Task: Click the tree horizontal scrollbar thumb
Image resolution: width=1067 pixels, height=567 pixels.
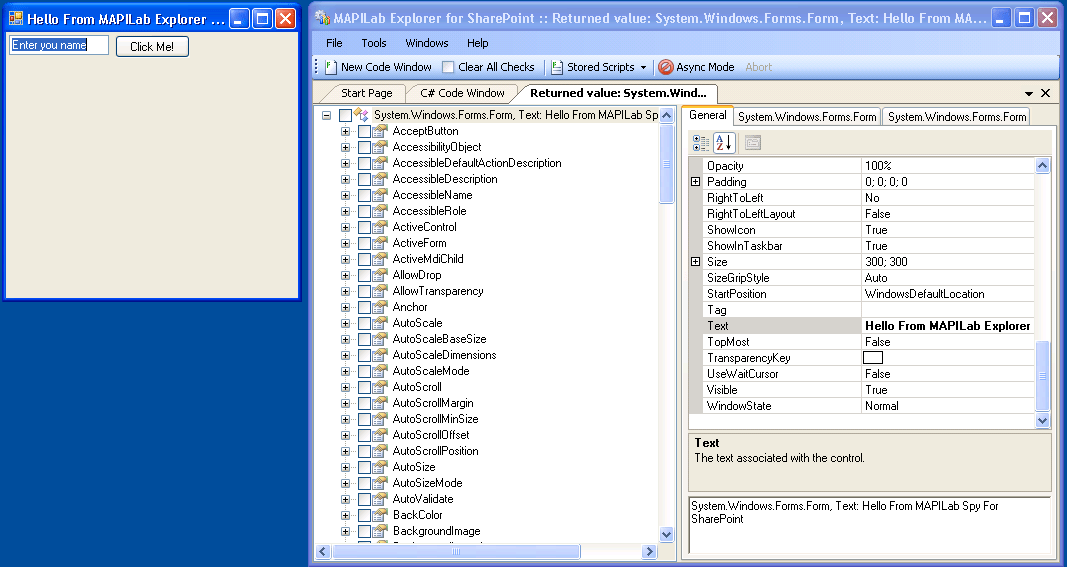Action: [457, 551]
